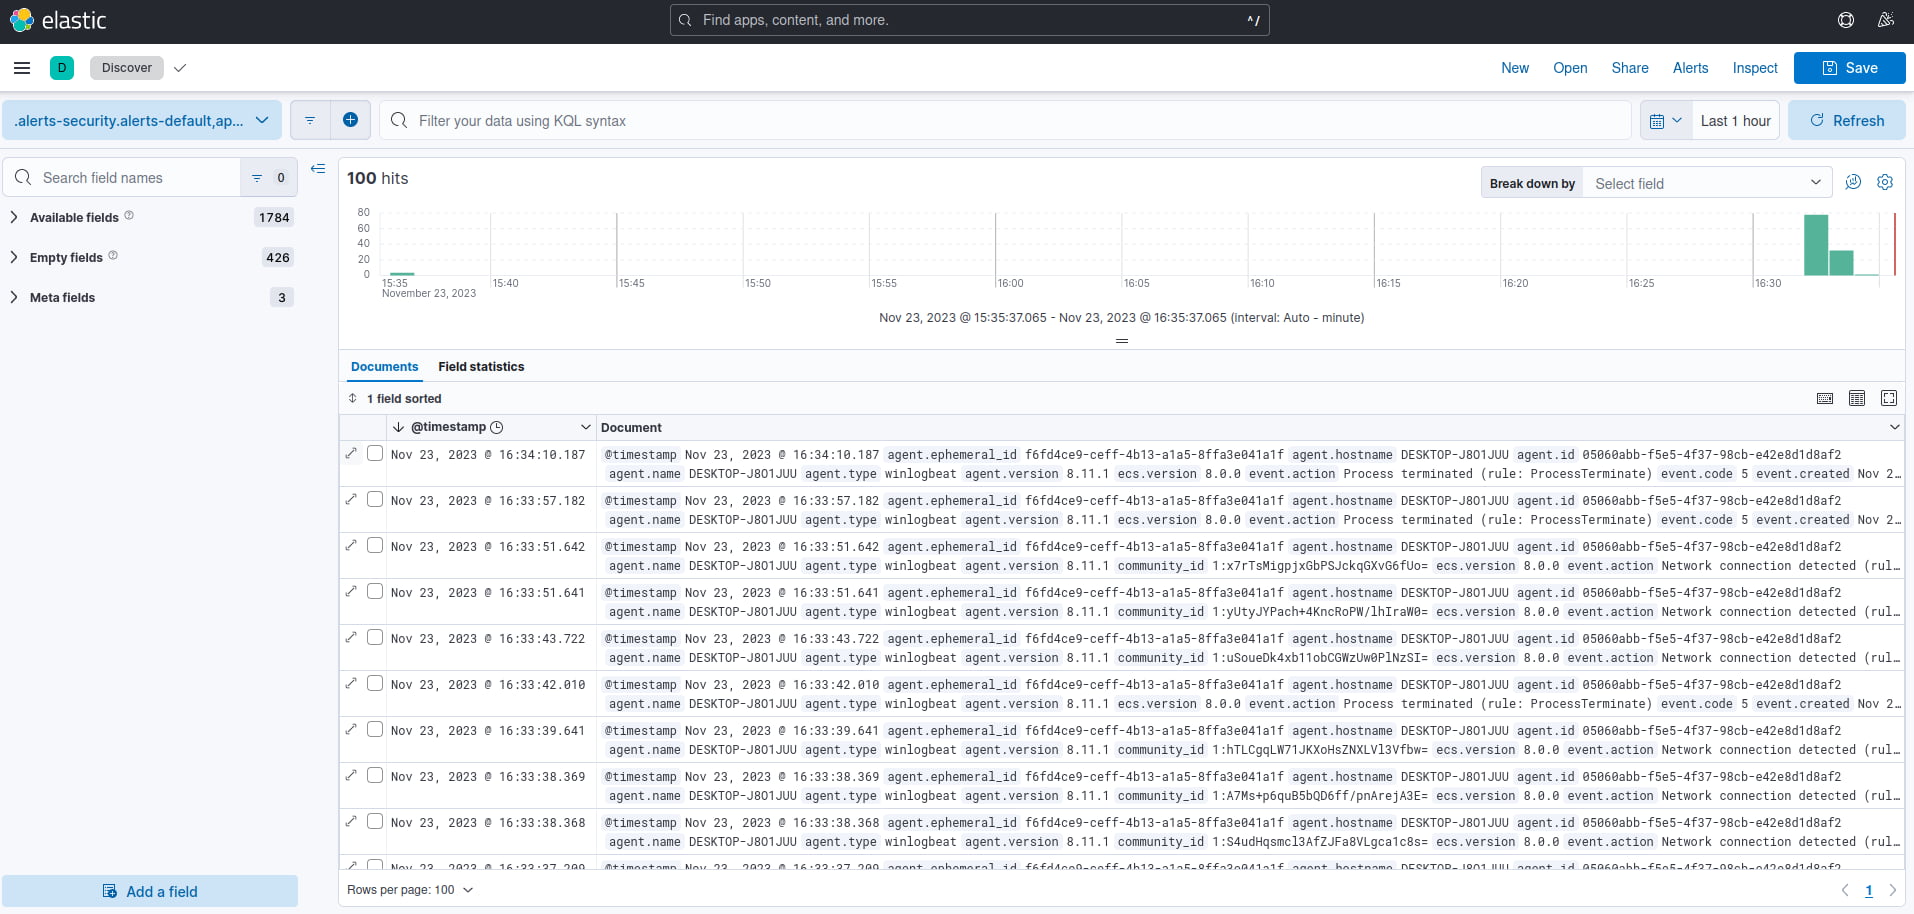Tick the checkbox for the 16:33:51.642 document
1914x914 pixels.
click(375, 545)
